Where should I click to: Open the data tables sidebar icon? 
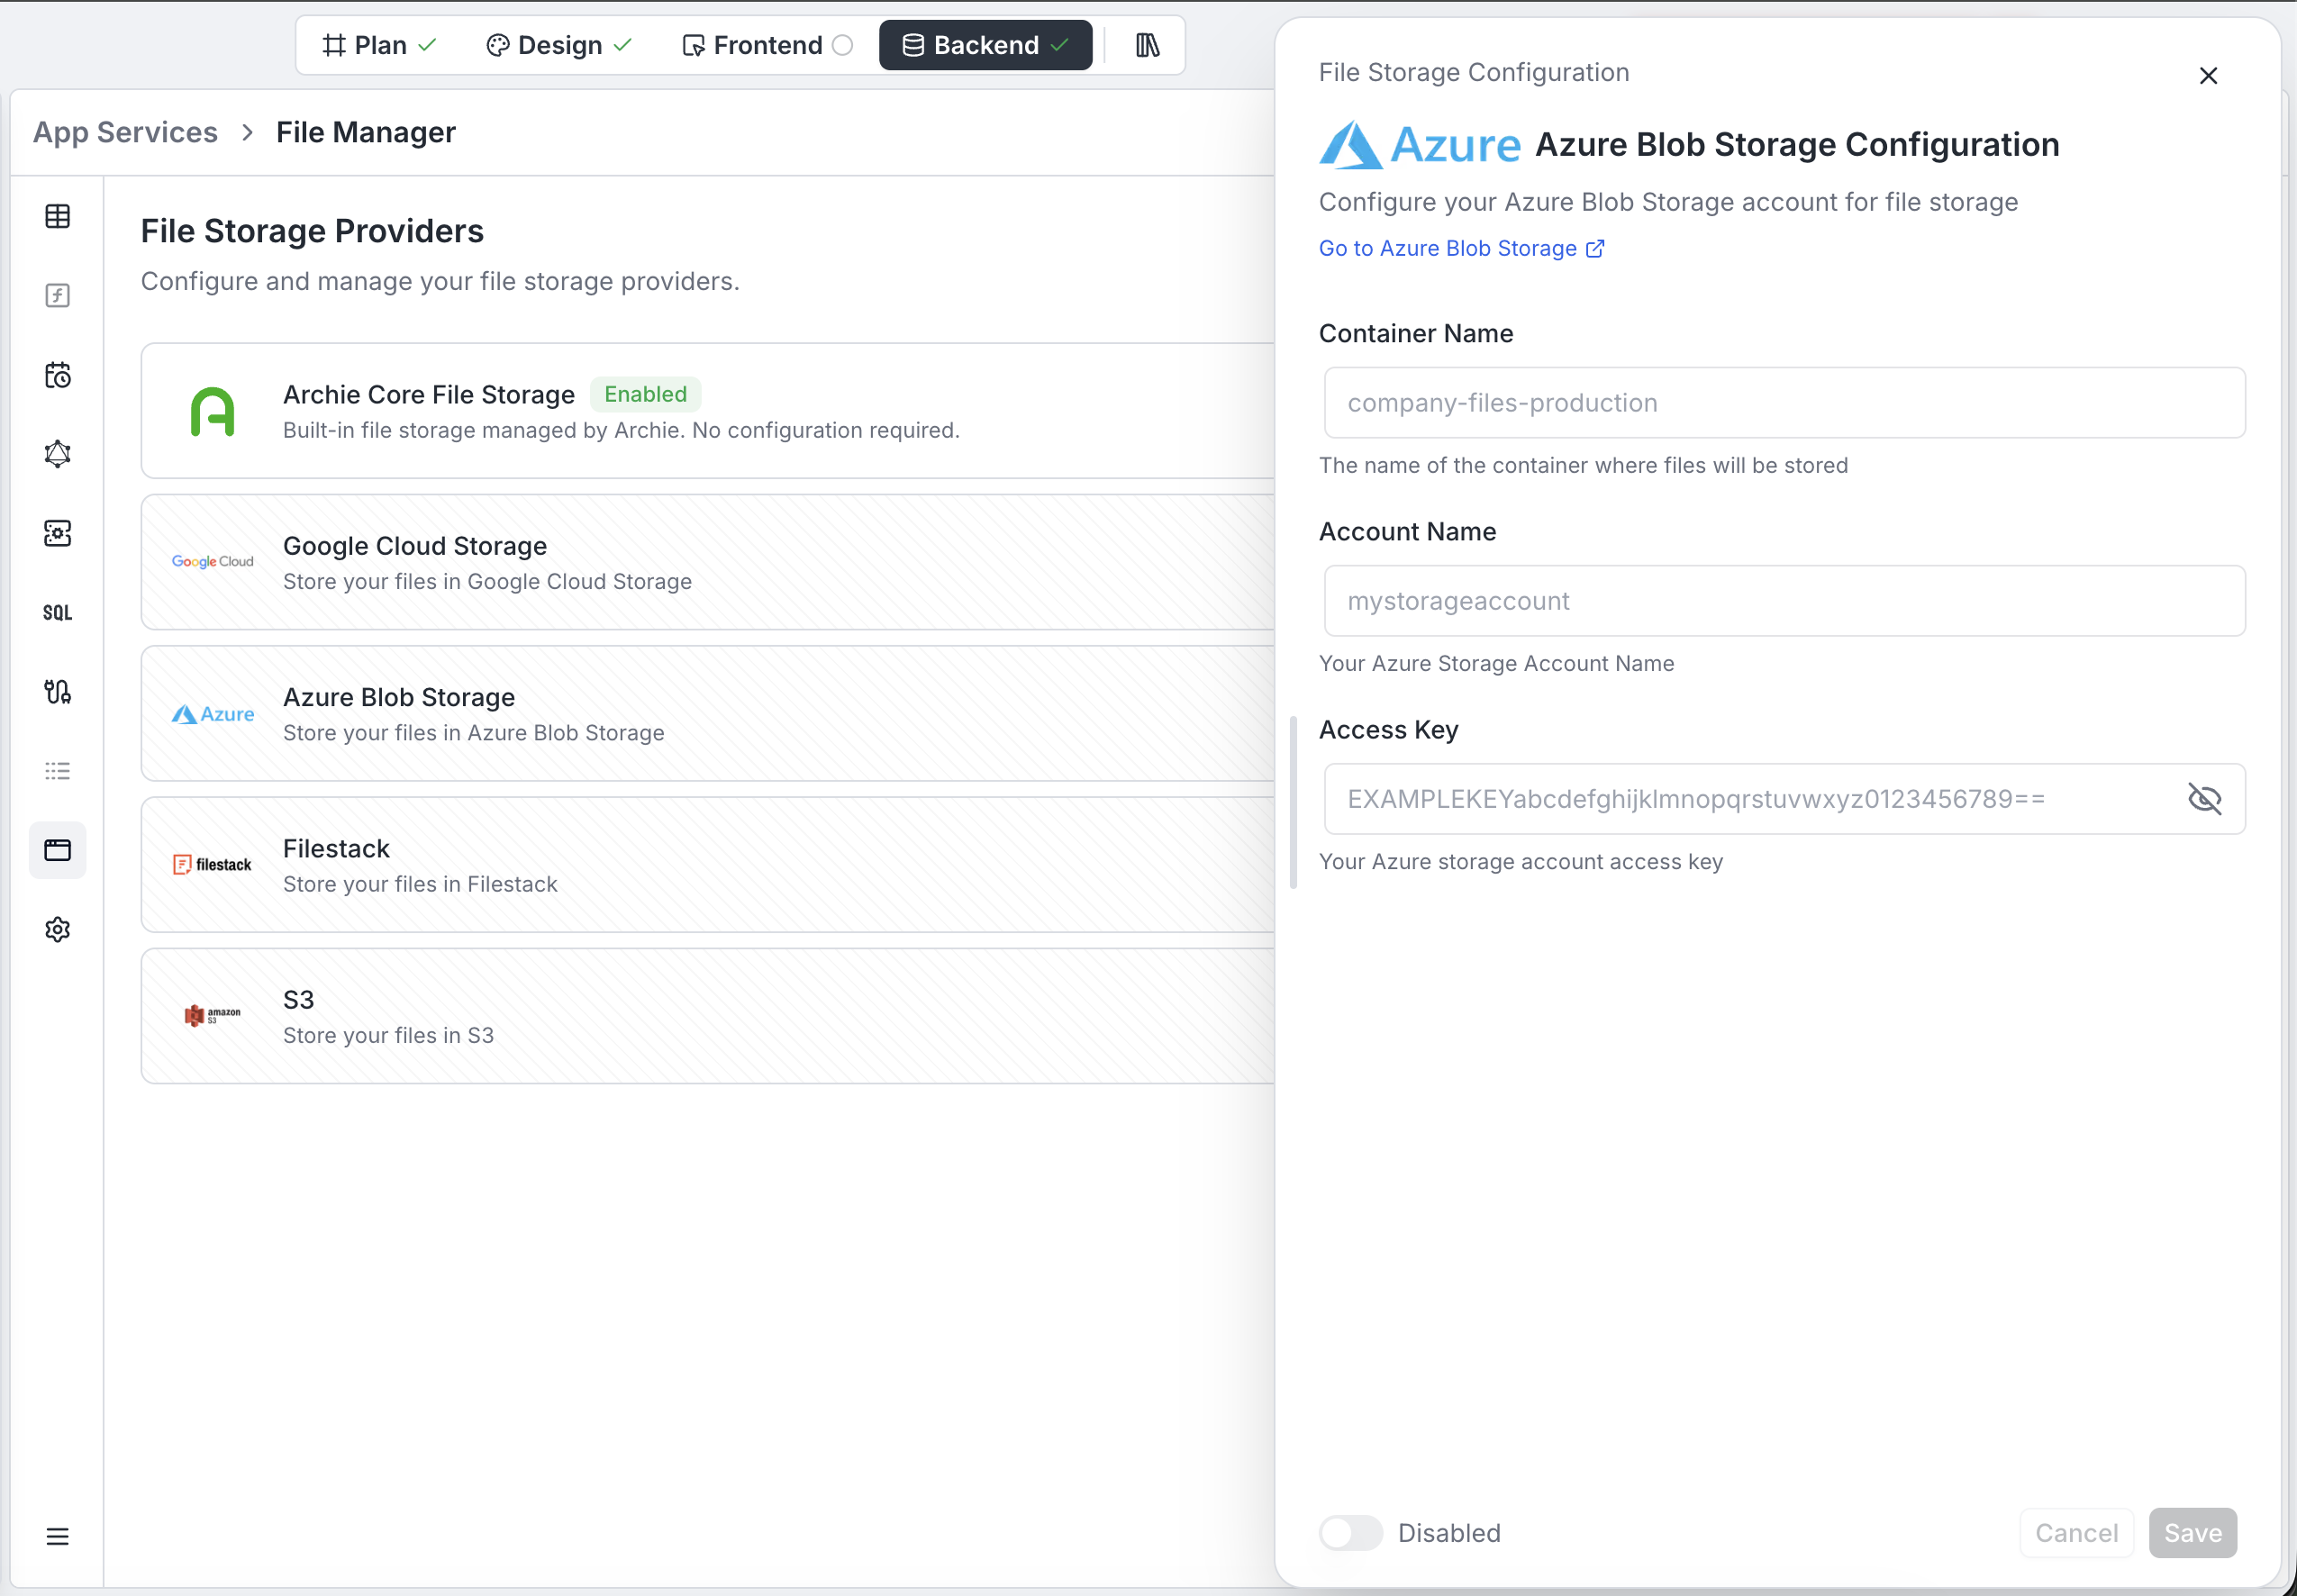[x=57, y=216]
